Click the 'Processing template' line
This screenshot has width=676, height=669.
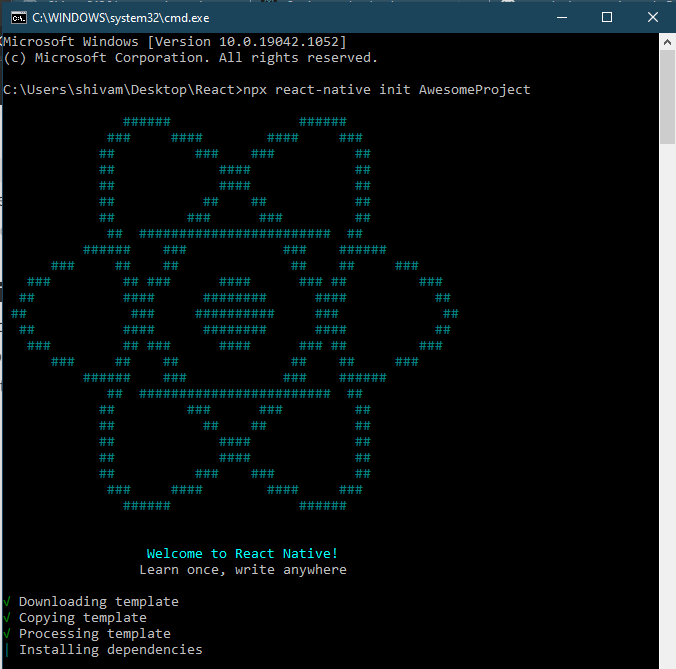95,634
